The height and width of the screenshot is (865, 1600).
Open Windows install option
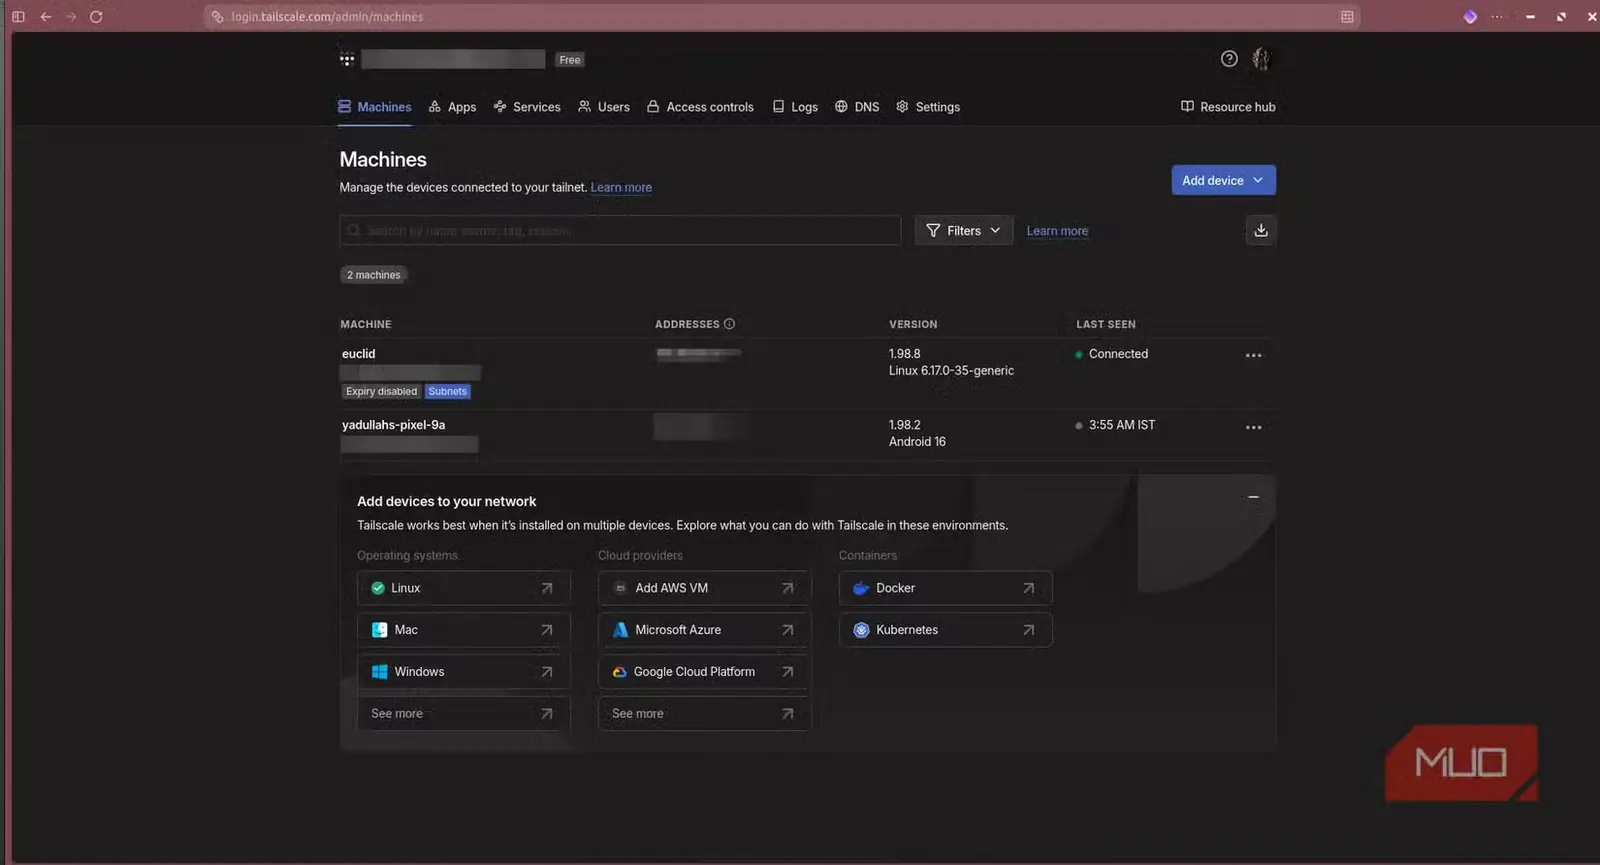(x=464, y=672)
